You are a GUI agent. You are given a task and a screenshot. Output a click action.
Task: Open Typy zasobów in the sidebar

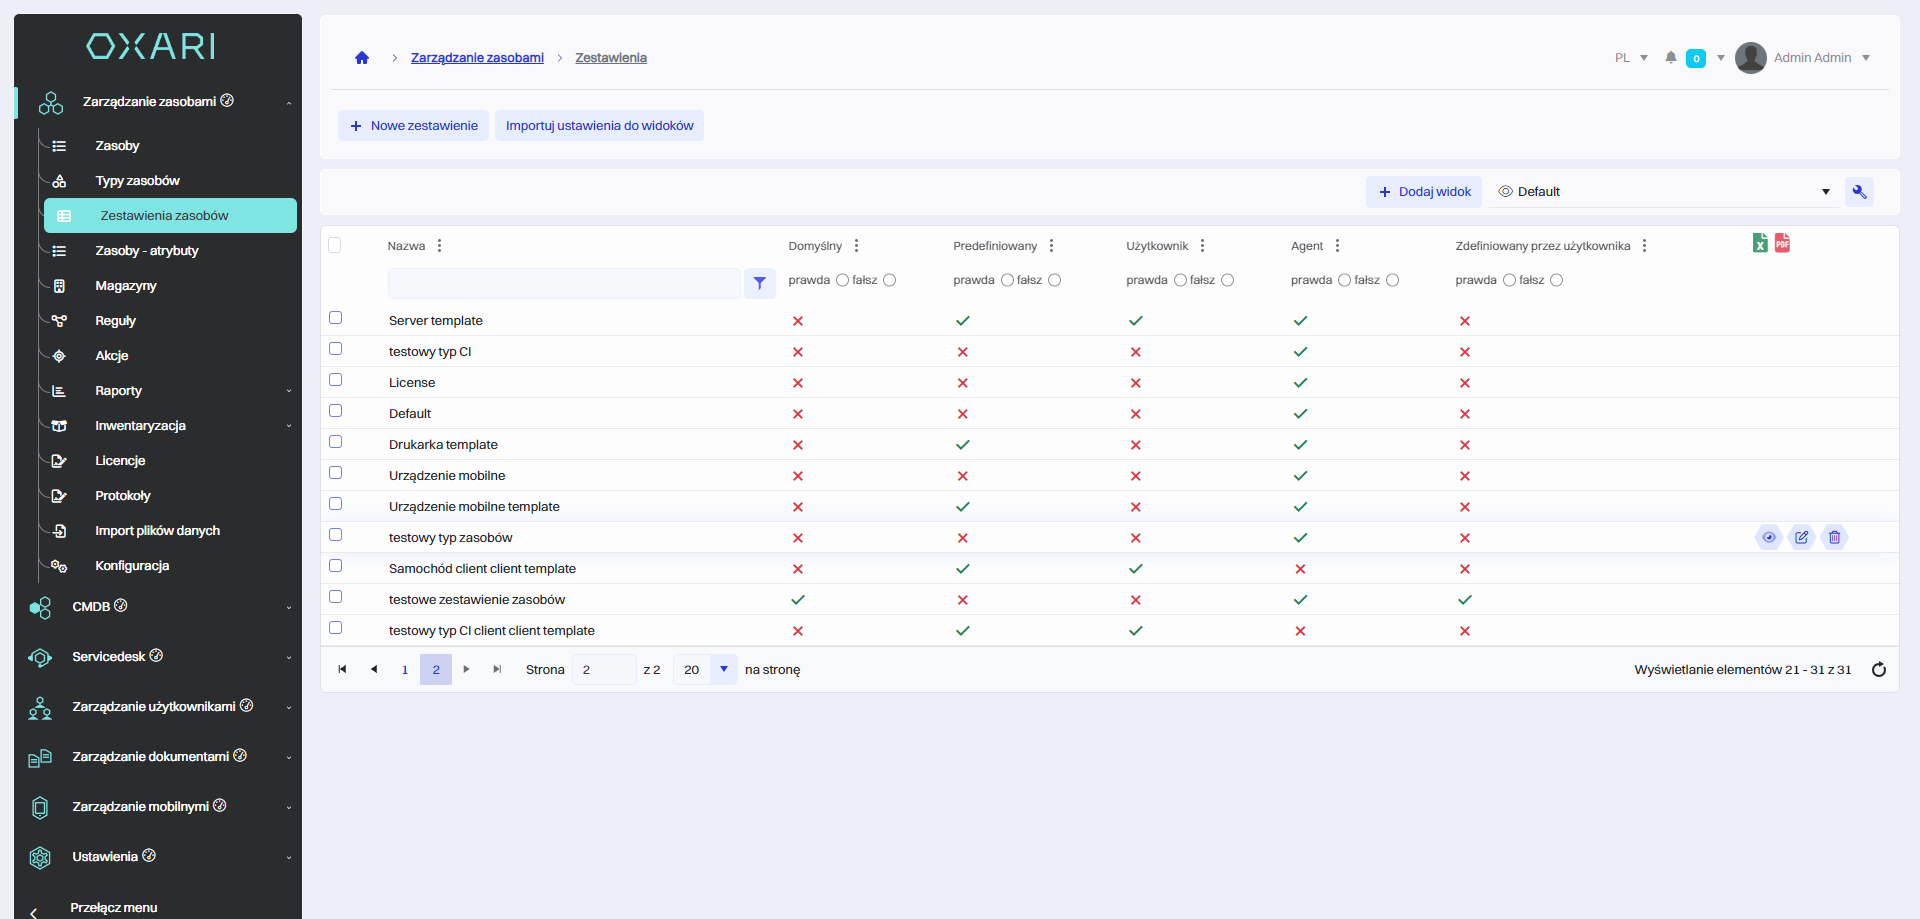point(137,181)
